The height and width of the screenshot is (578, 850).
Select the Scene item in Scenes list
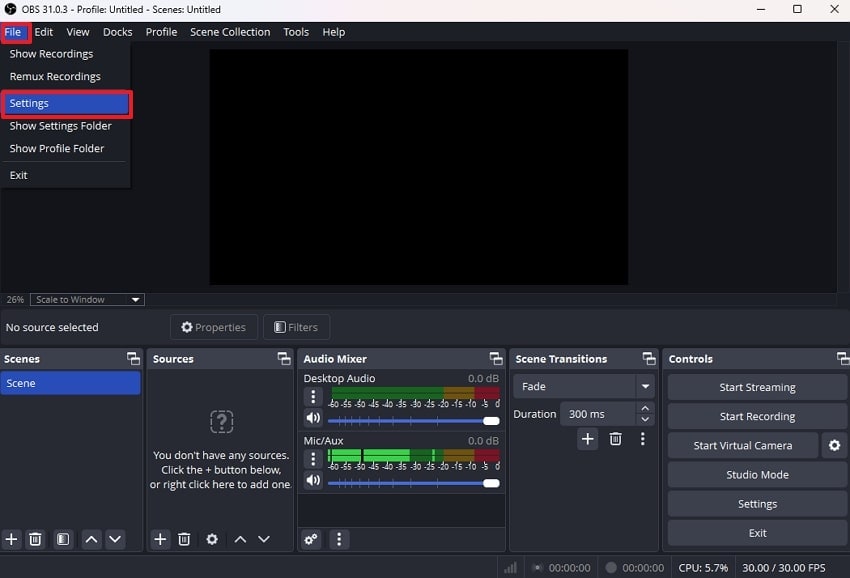(x=70, y=383)
